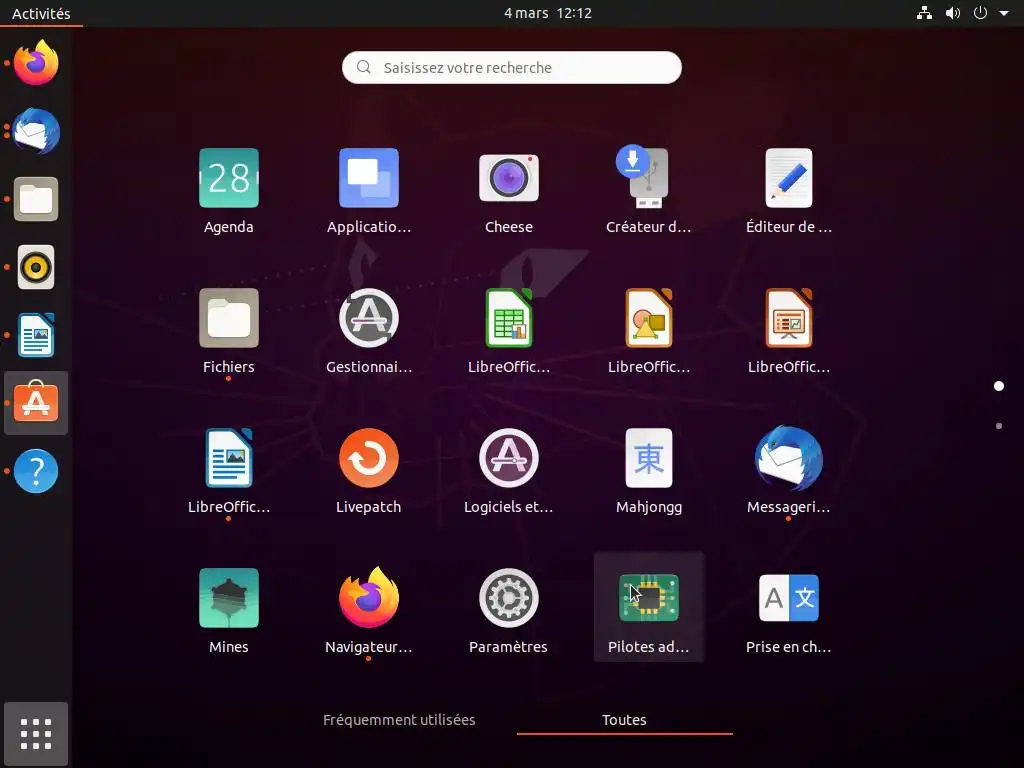Open Thunderbird Messagerie in the app grid
1024x768 pixels.
click(789, 458)
